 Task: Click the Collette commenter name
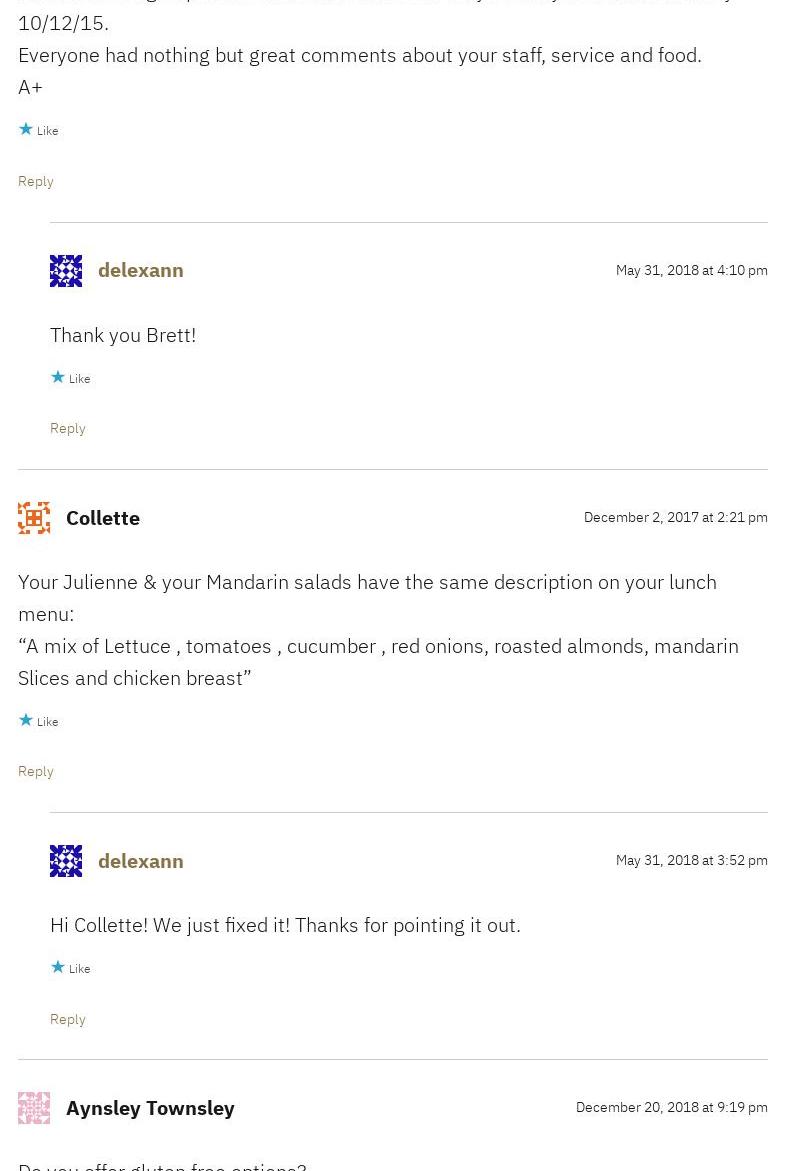click(103, 518)
